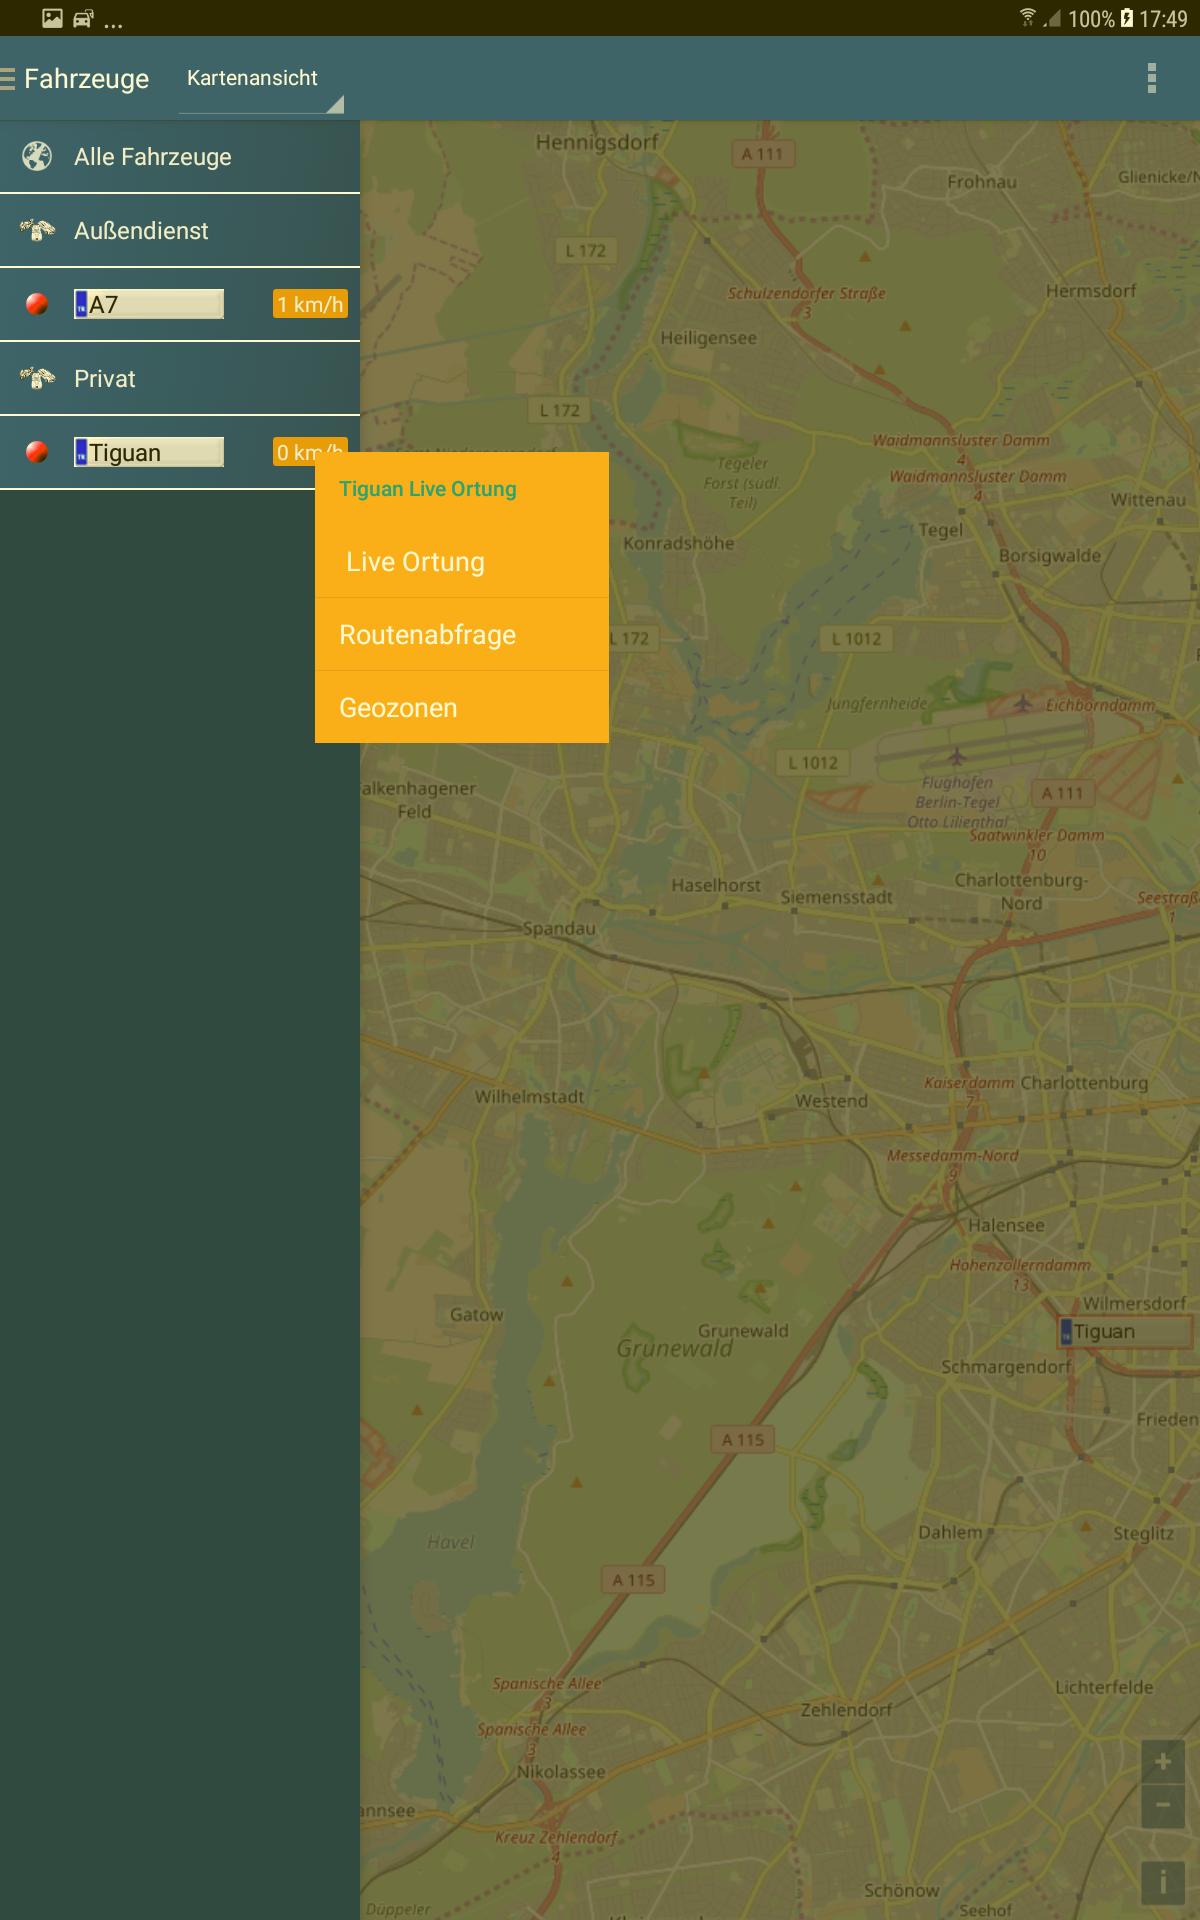
Task: Select Geozonen in the popup menu
Action: coord(398,708)
